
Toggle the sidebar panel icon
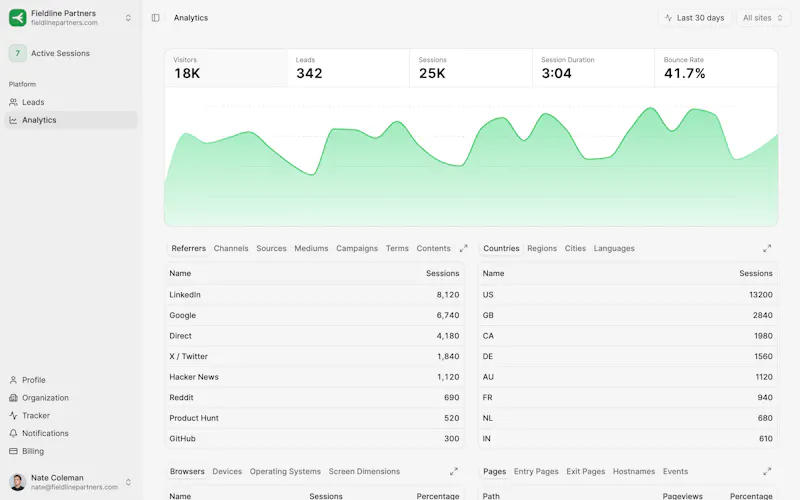click(x=156, y=18)
